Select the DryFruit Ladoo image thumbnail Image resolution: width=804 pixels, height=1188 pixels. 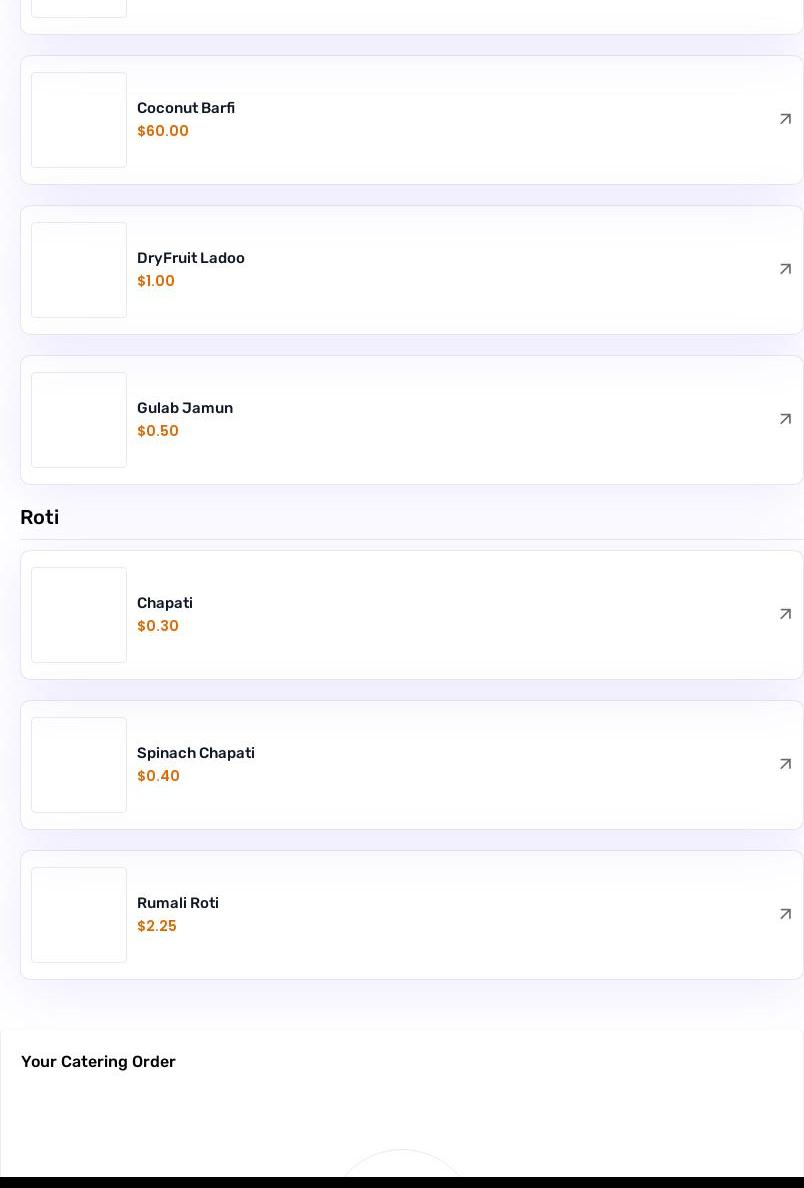click(x=79, y=270)
